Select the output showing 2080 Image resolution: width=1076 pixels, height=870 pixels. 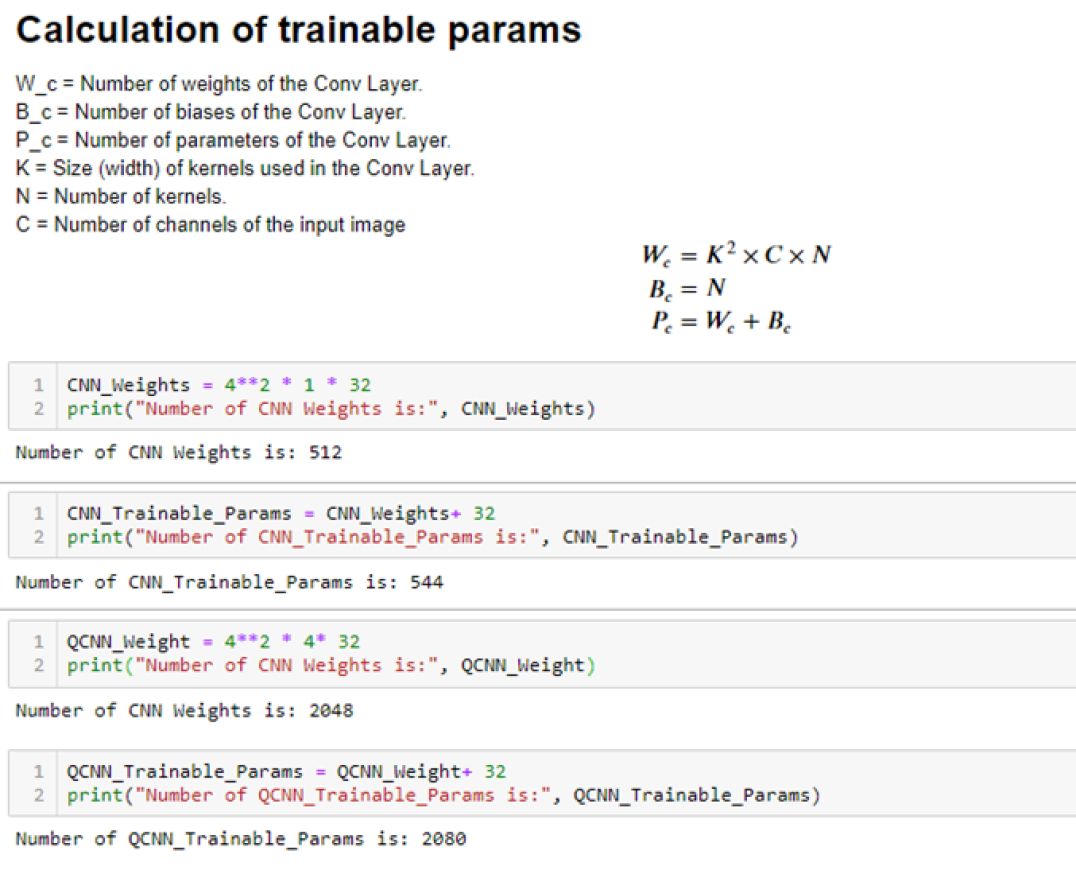pos(240,839)
